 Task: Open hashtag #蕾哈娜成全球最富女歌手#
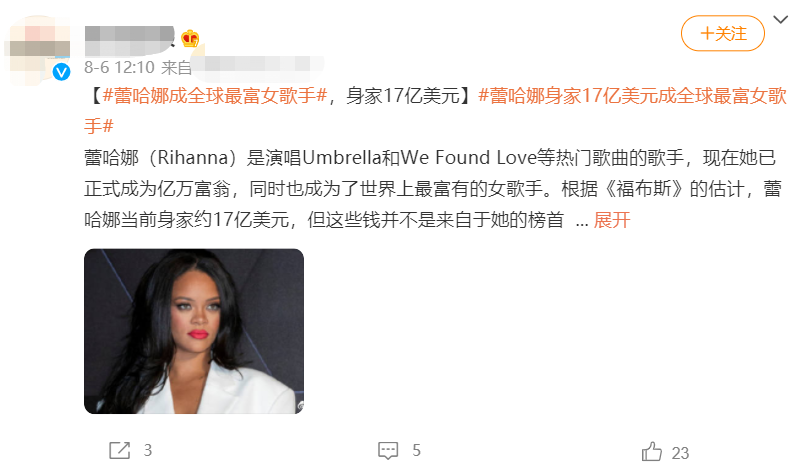point(215,96)
